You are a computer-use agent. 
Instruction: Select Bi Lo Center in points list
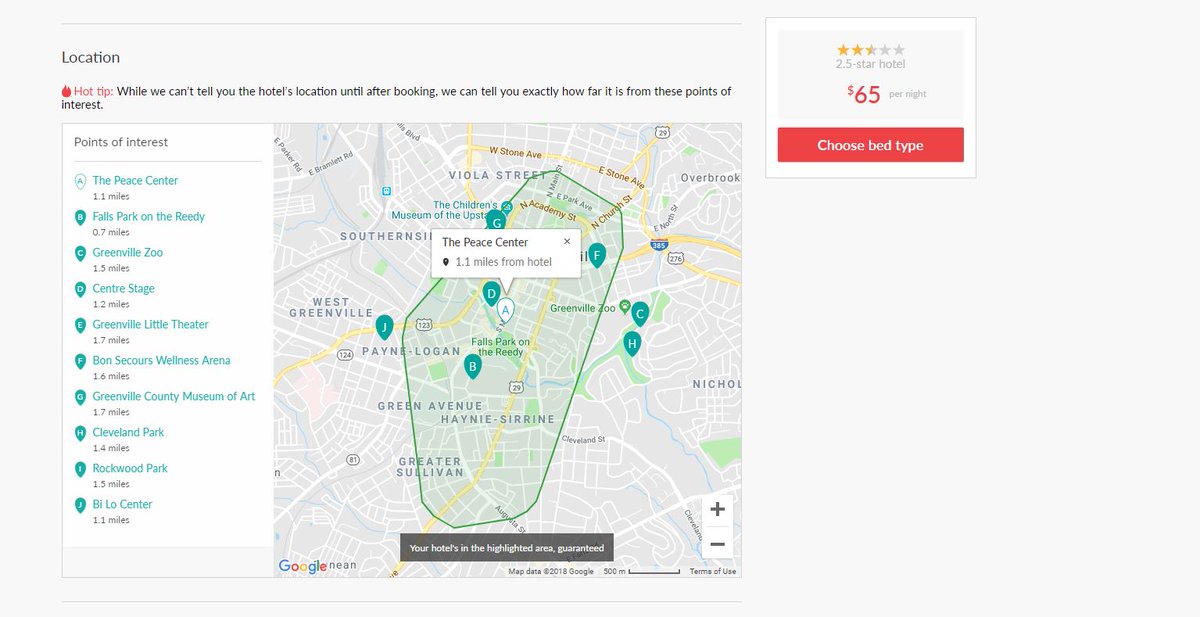point(123,505)
